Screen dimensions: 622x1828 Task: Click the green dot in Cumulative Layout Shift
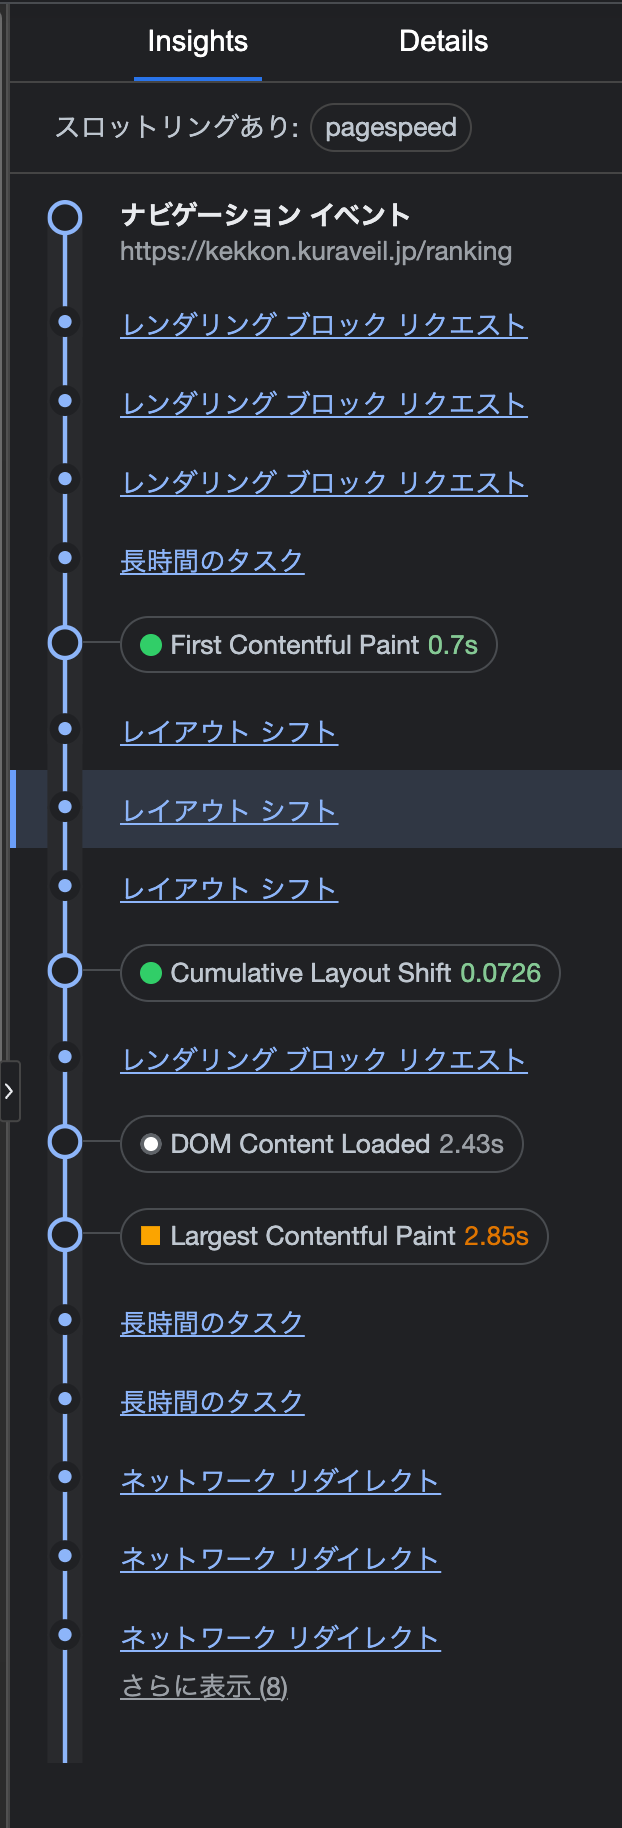tap(151, 973)
